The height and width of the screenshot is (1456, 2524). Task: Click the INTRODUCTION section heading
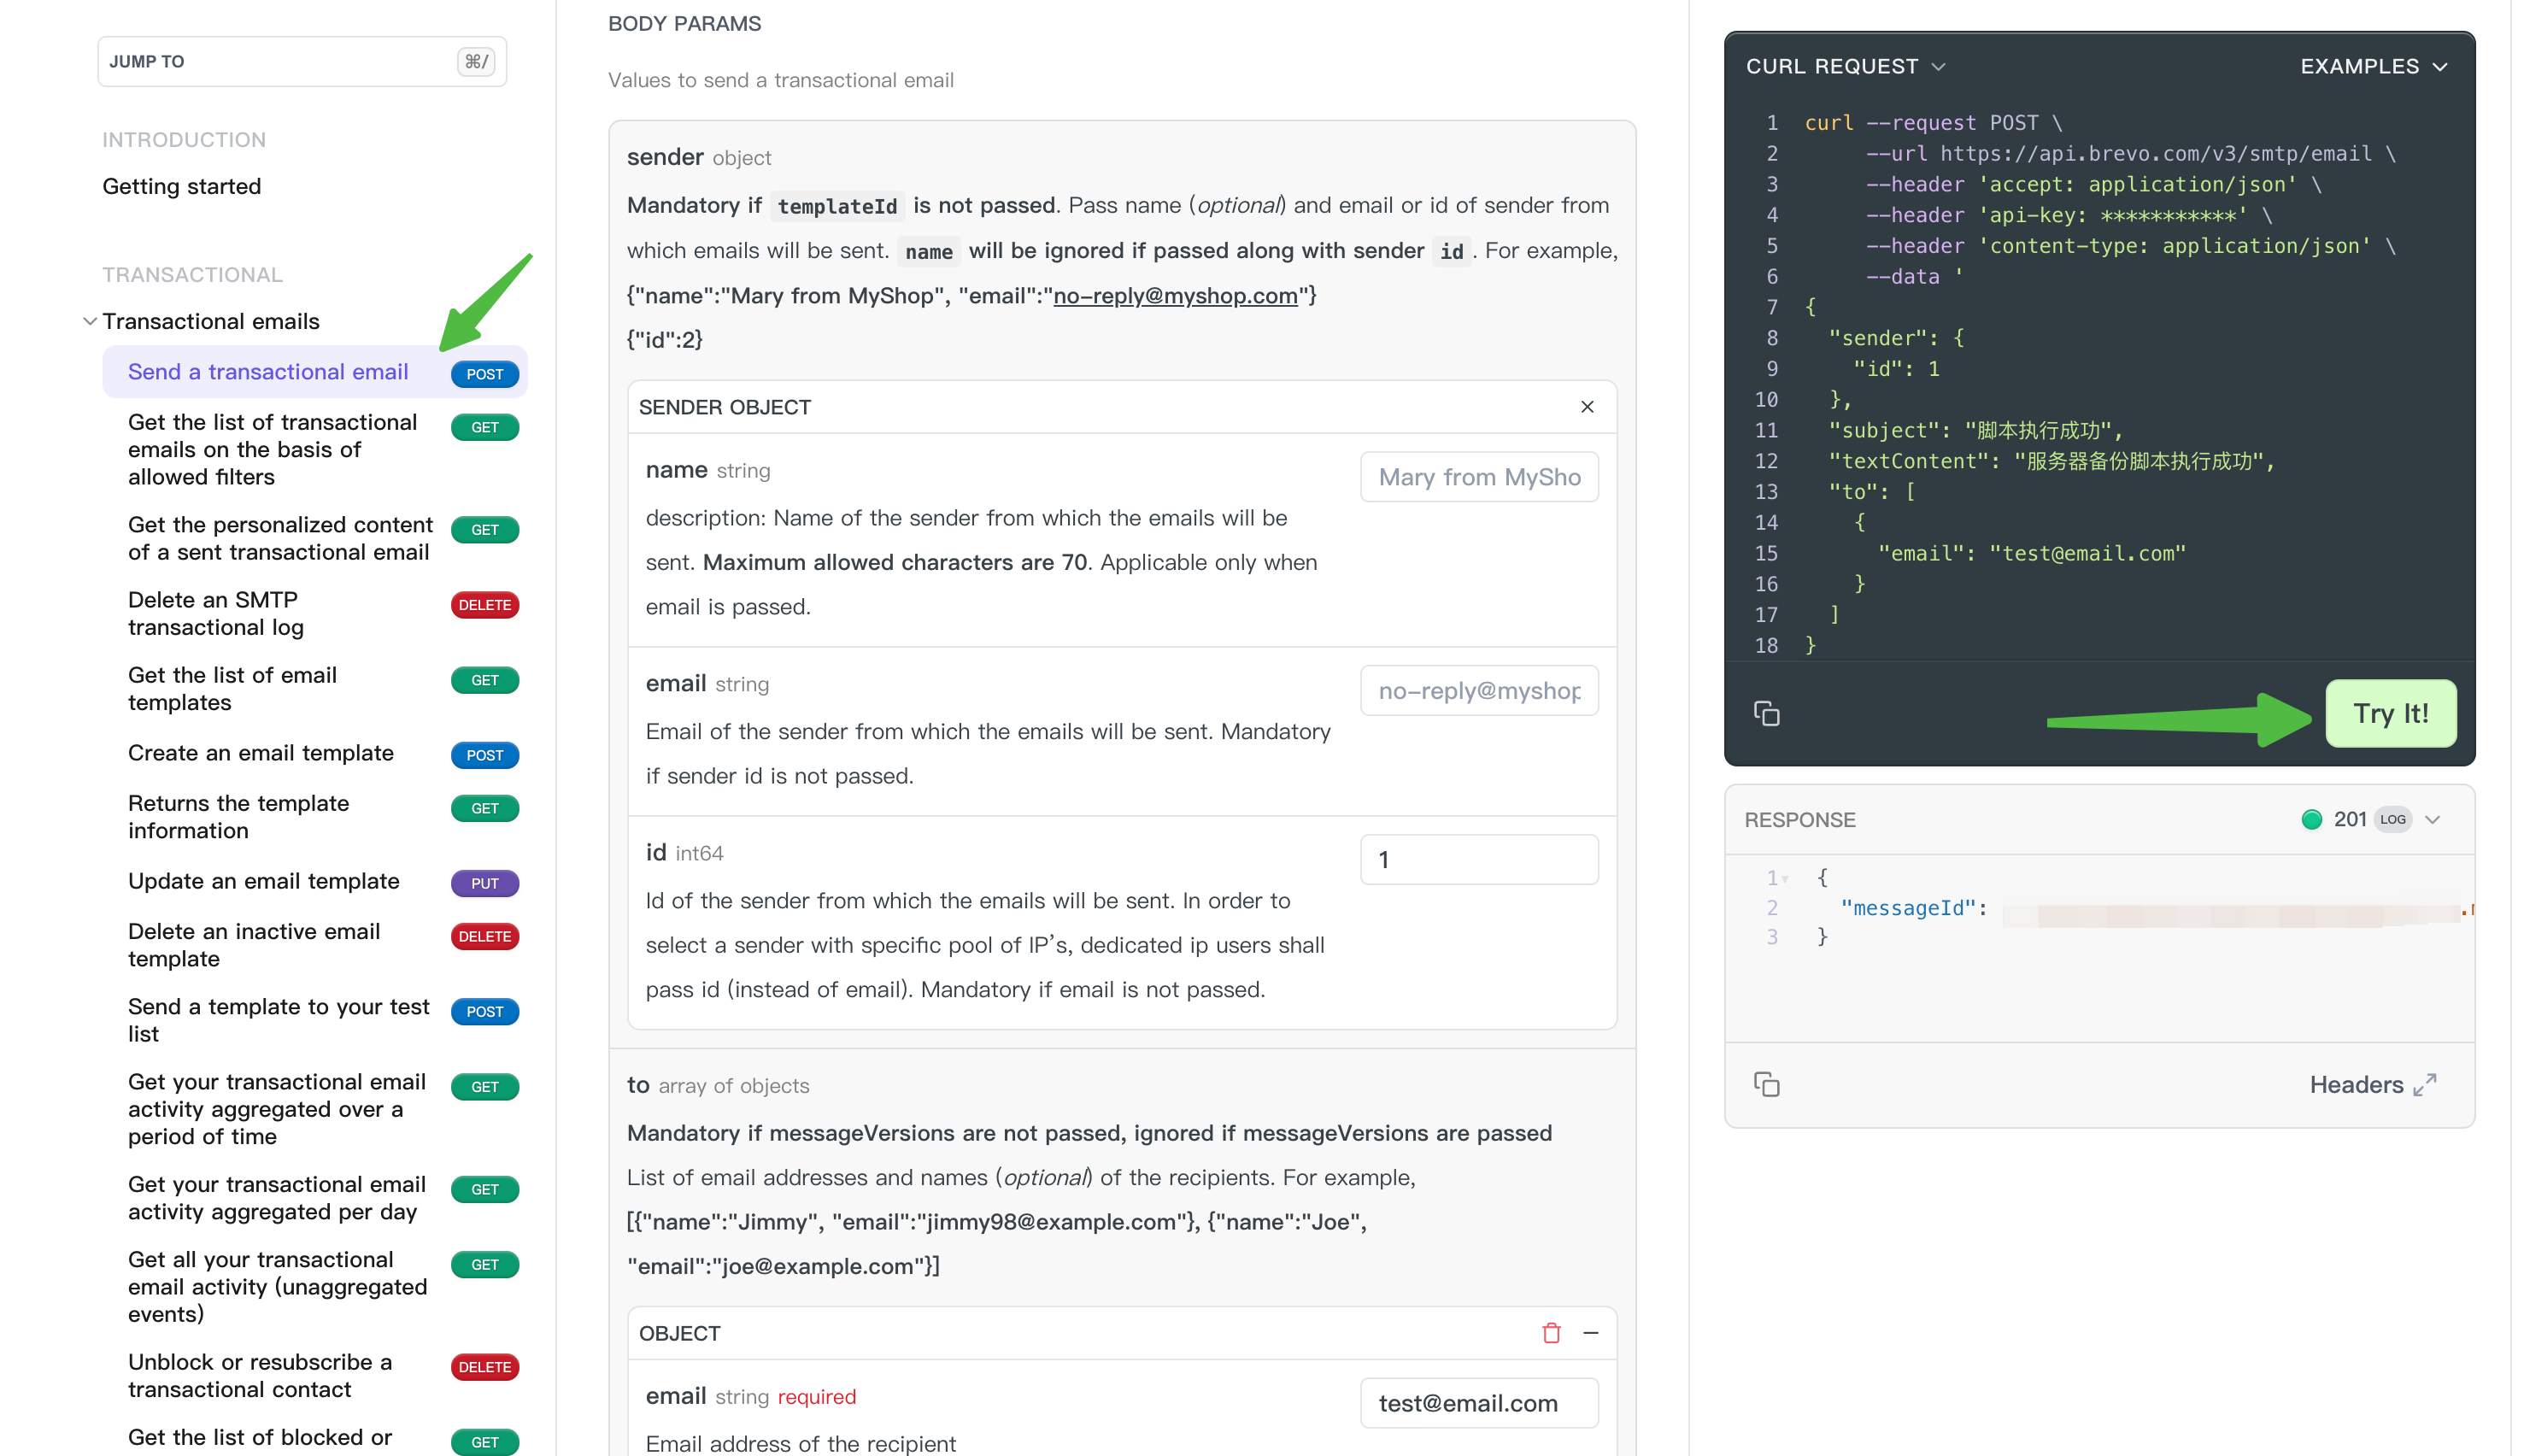coord(184,140)
